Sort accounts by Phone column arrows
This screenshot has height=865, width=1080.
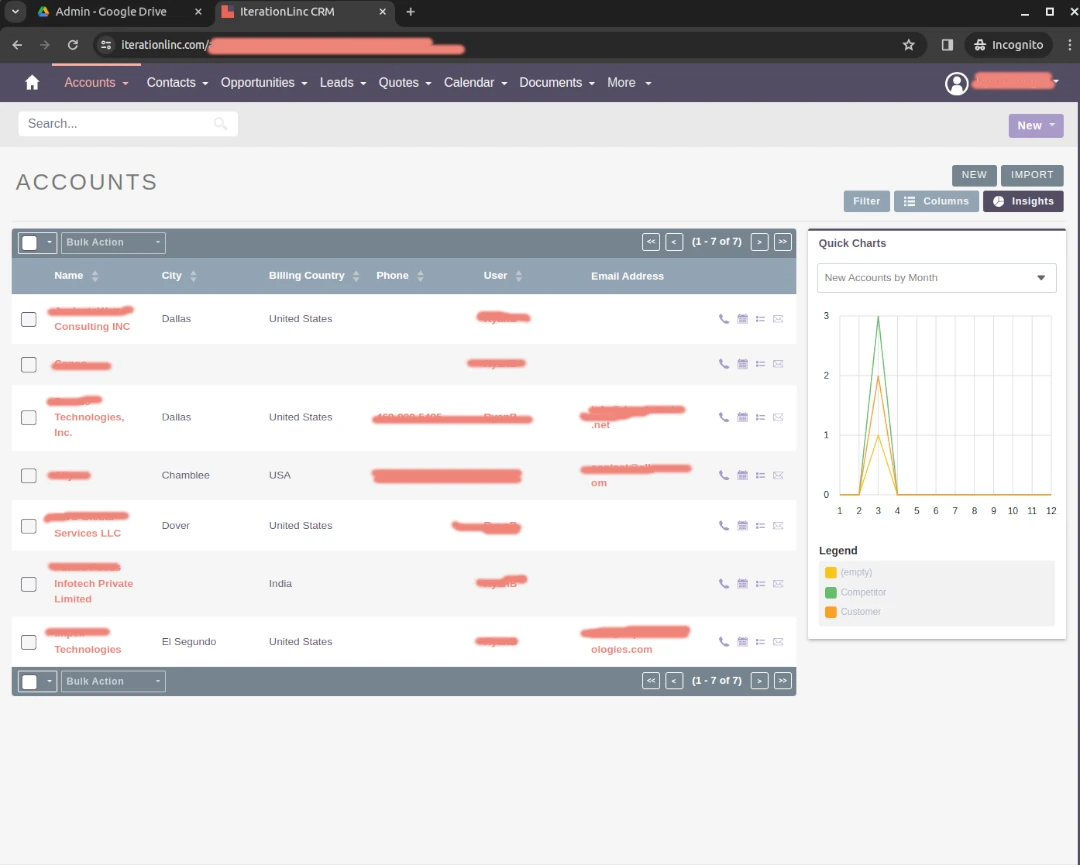click(420, 276)
